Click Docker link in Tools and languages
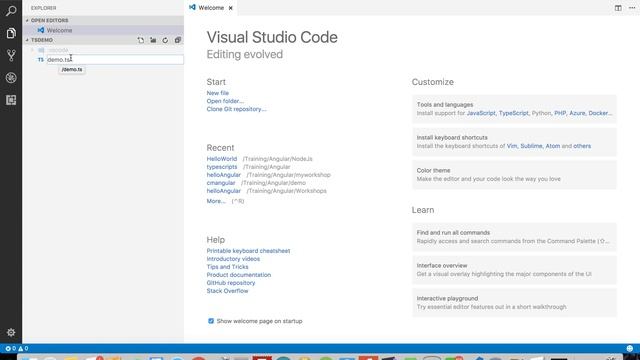This screenshot has height=360, width=640. (x=599, y=113)
